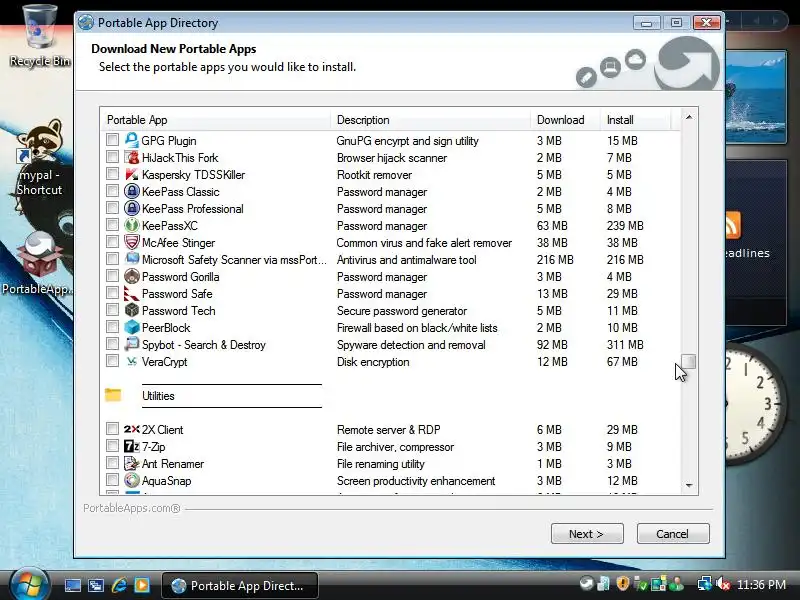Click the PeerBlock blue cube icon
Screen dimensions: 800x600
[x=132, y=328]
